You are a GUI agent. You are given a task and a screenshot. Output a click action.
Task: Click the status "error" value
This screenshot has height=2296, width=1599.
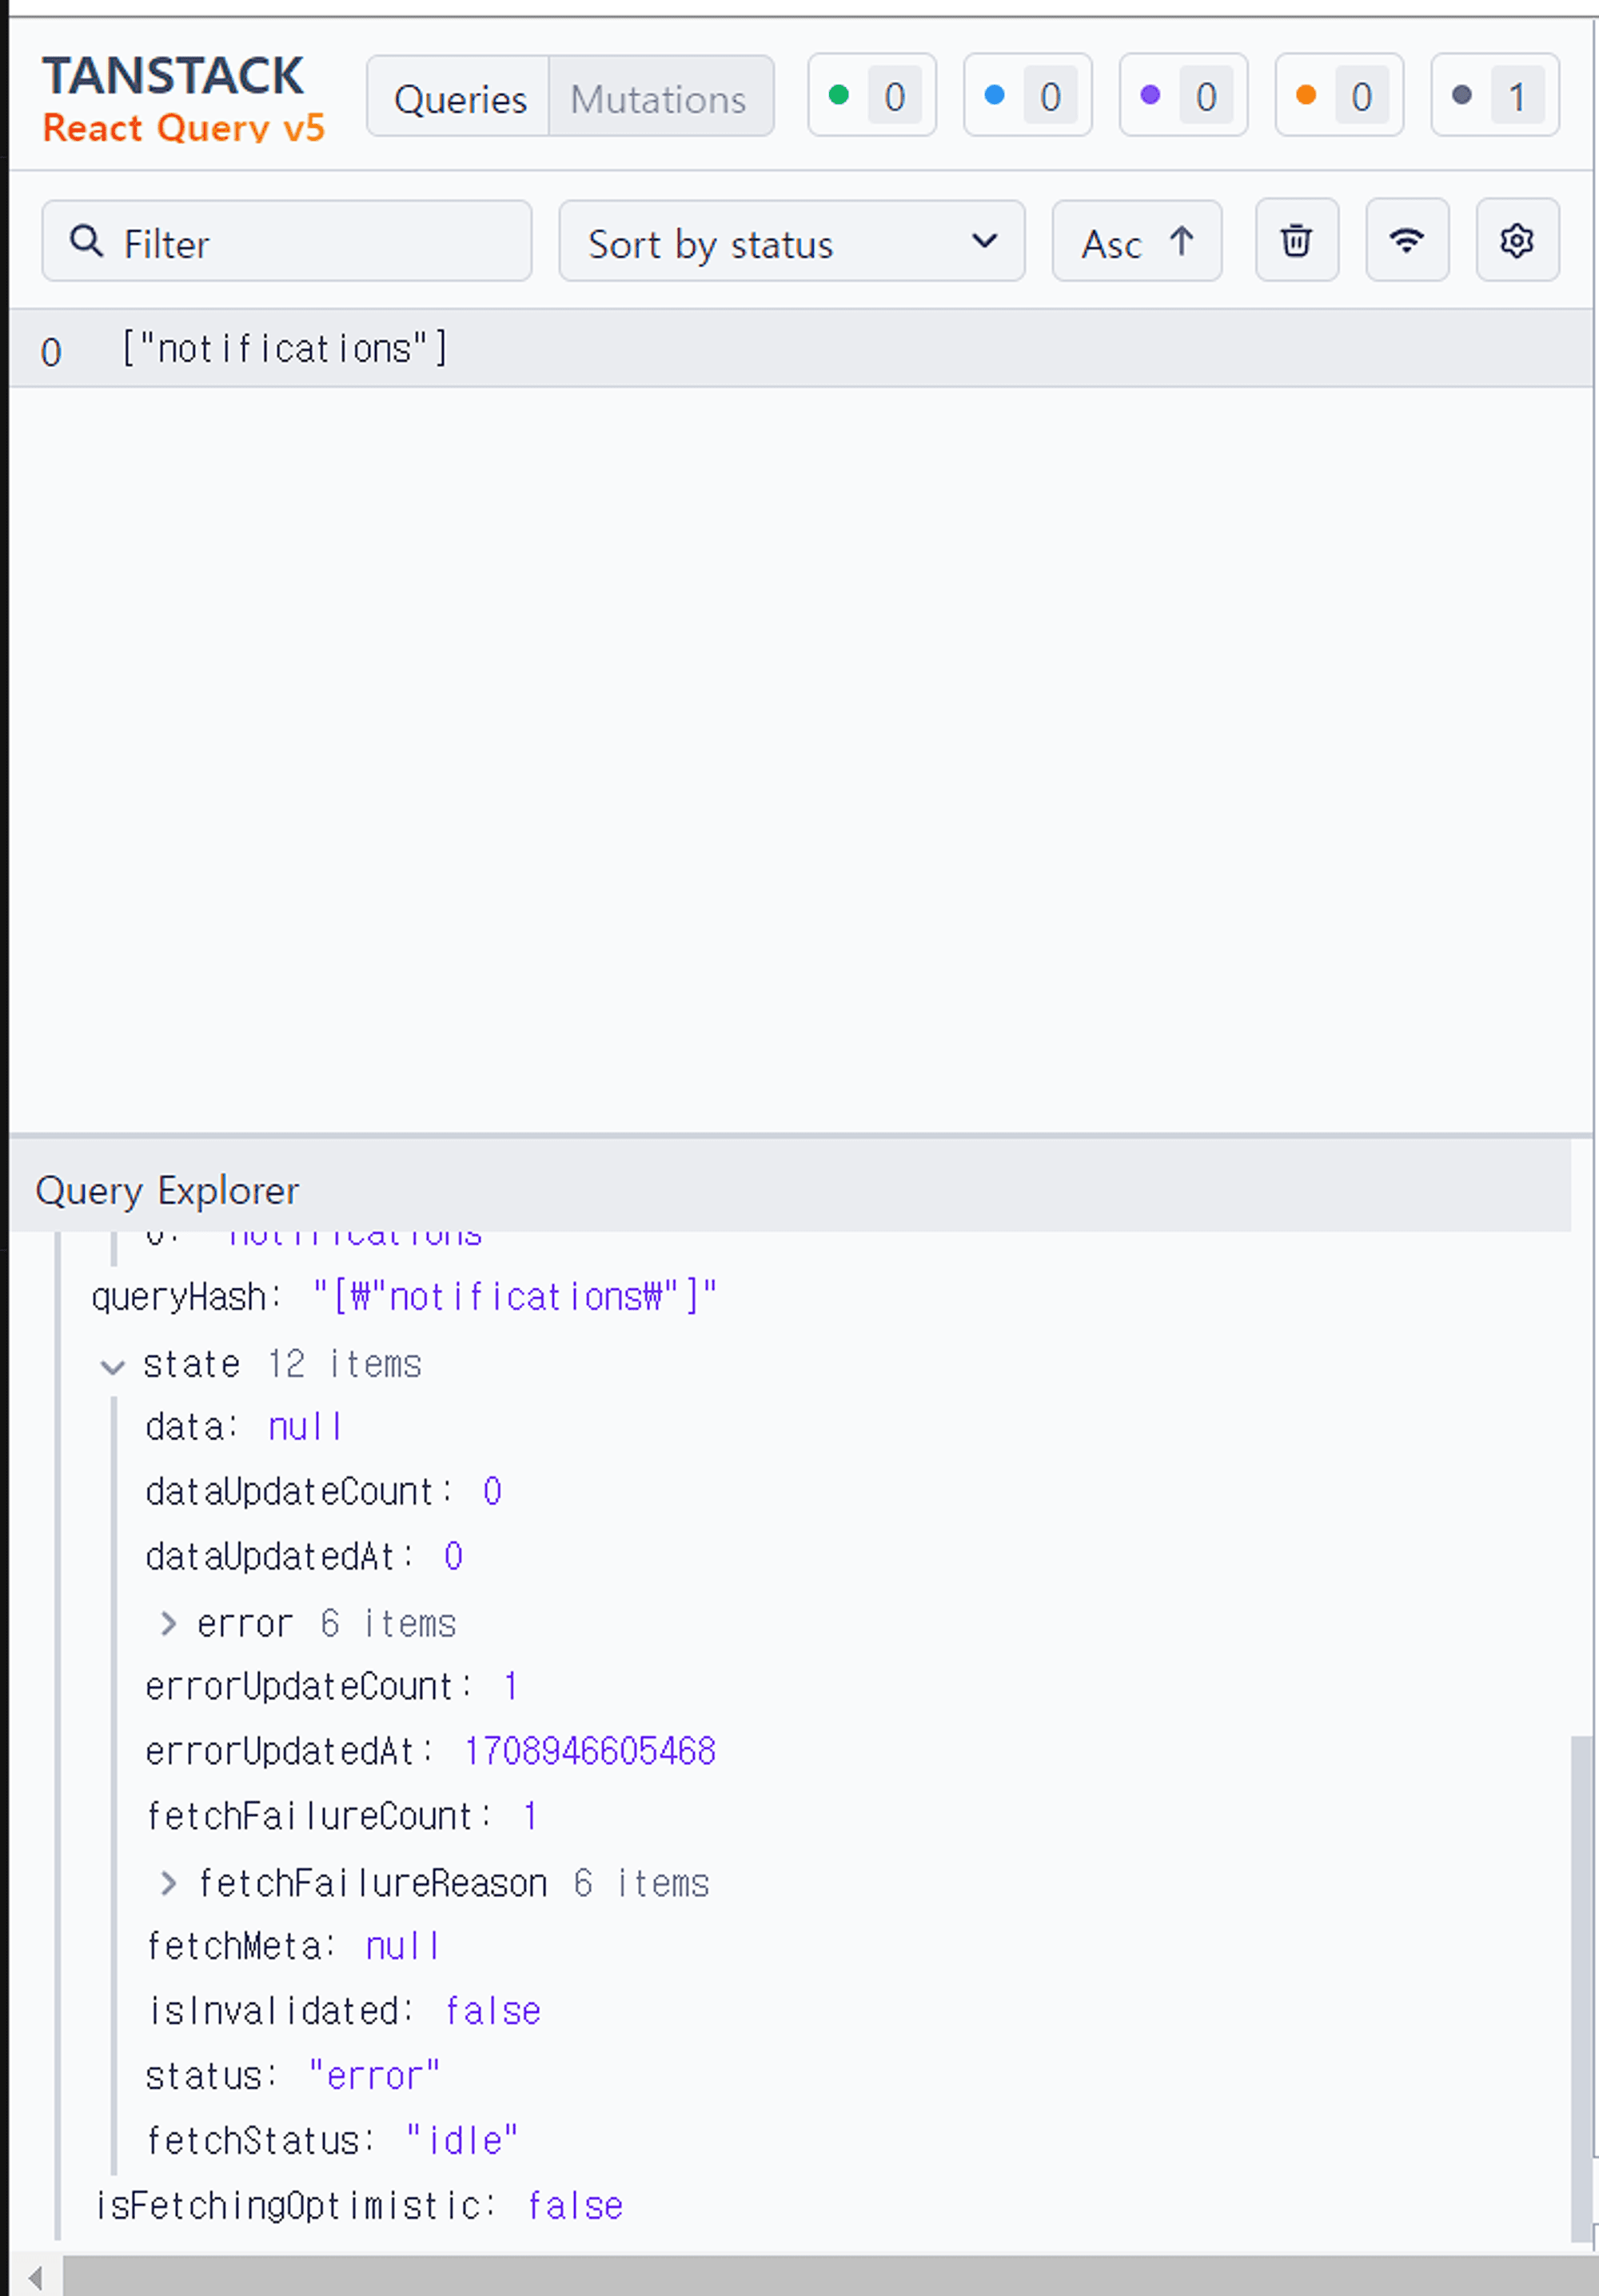pyautogui.click(x=374, y=2076)
